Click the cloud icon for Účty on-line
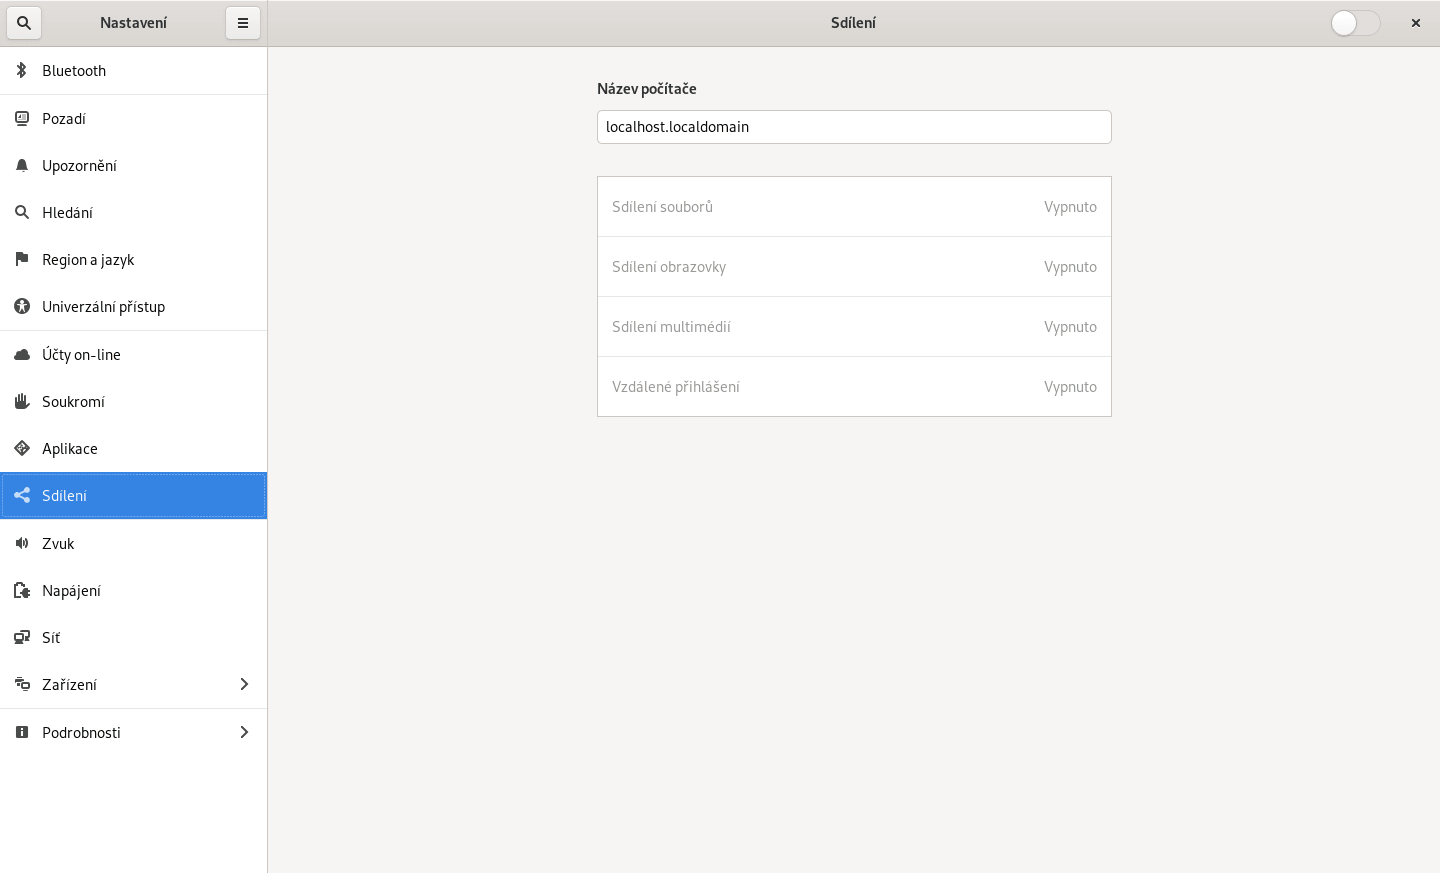Viewport: 1440px width, 873px height. click(22, 355)
